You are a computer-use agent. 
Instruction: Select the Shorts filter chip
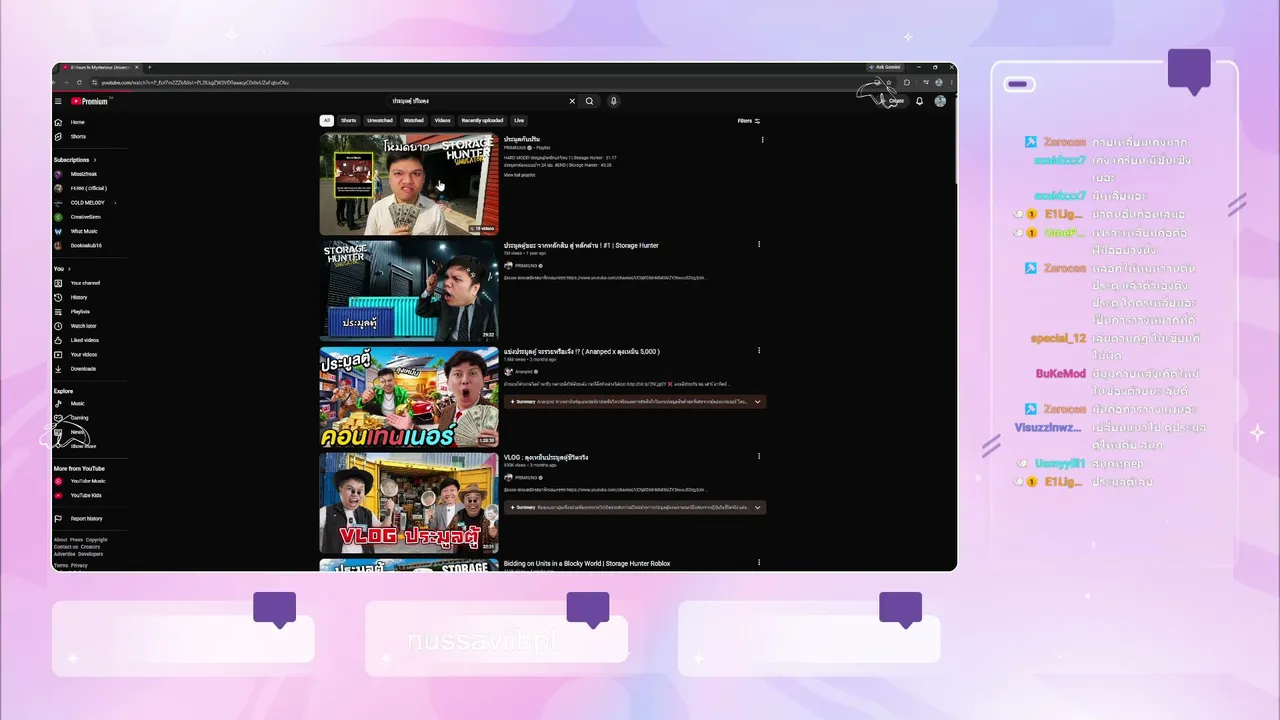[x=348, y=120]
